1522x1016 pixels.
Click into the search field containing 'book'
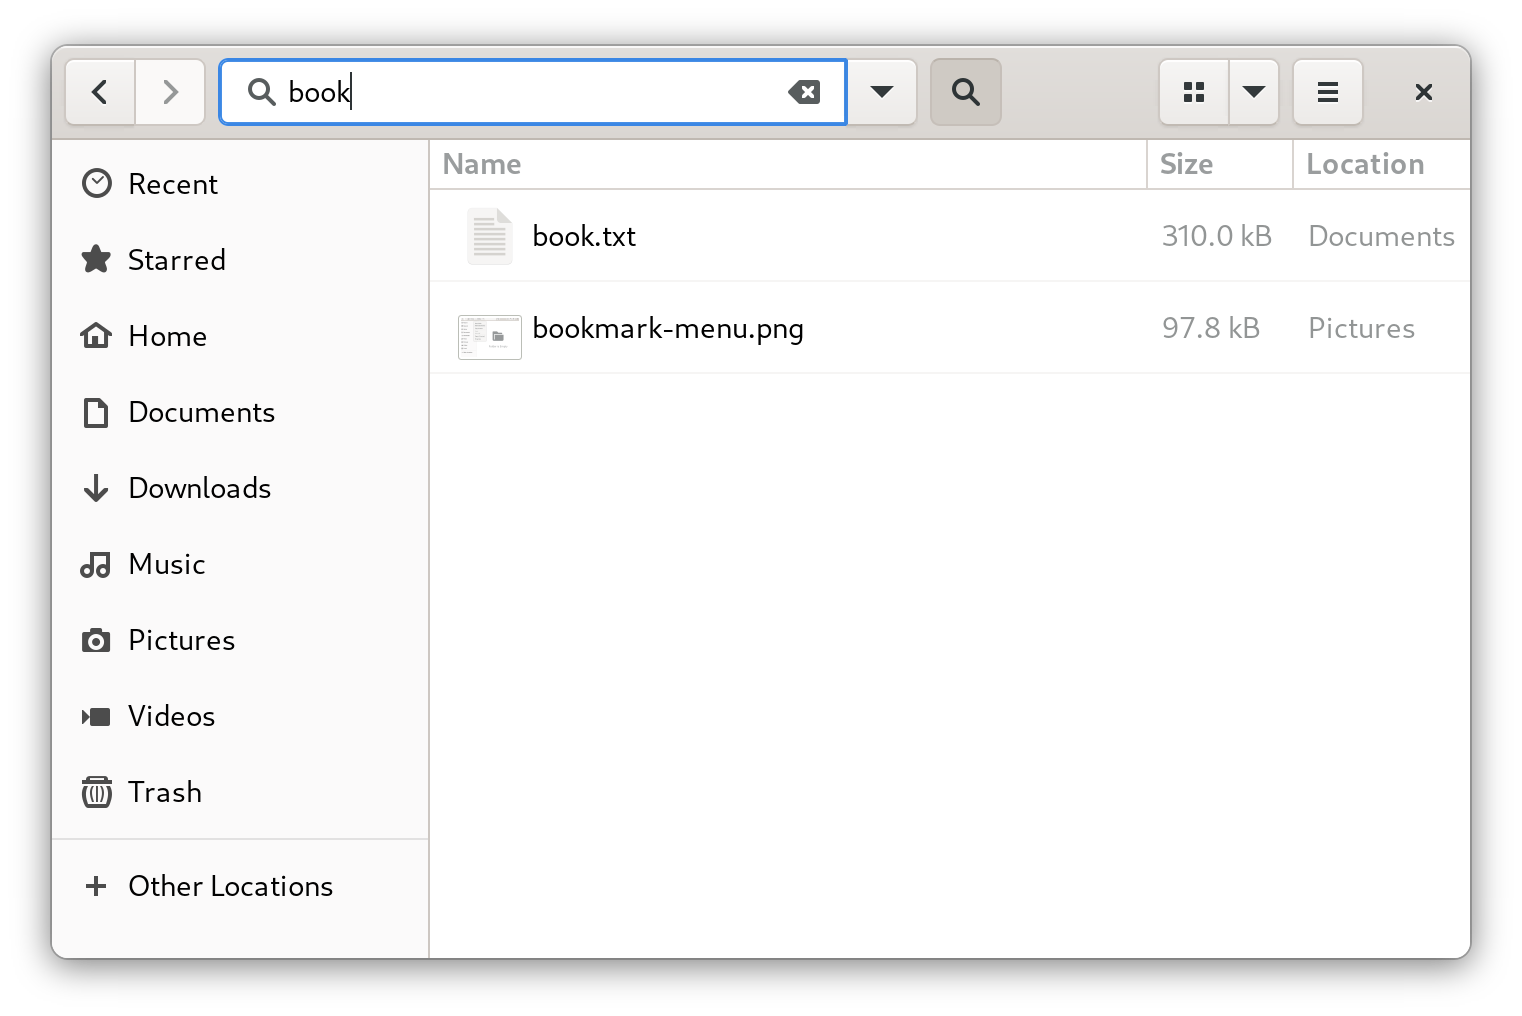coord(533,92)
